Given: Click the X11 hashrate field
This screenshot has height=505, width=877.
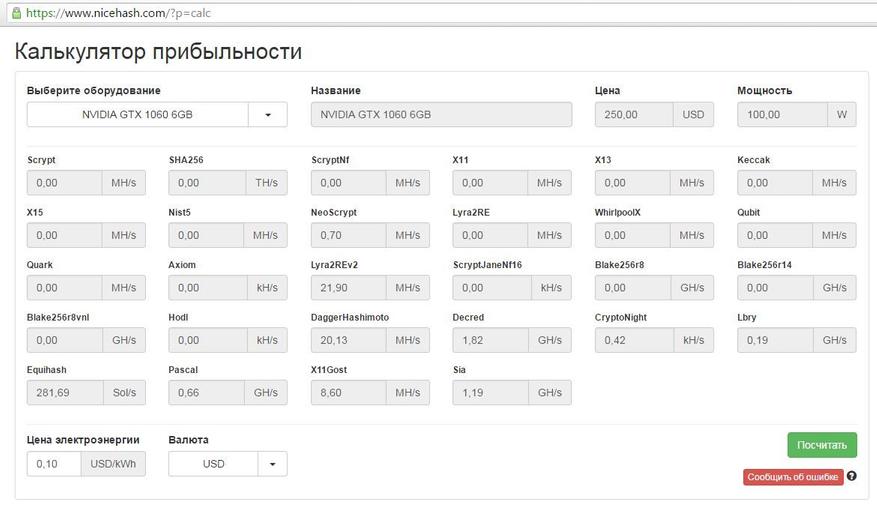Looking at the screenshot, I should (x=490, y=183).
